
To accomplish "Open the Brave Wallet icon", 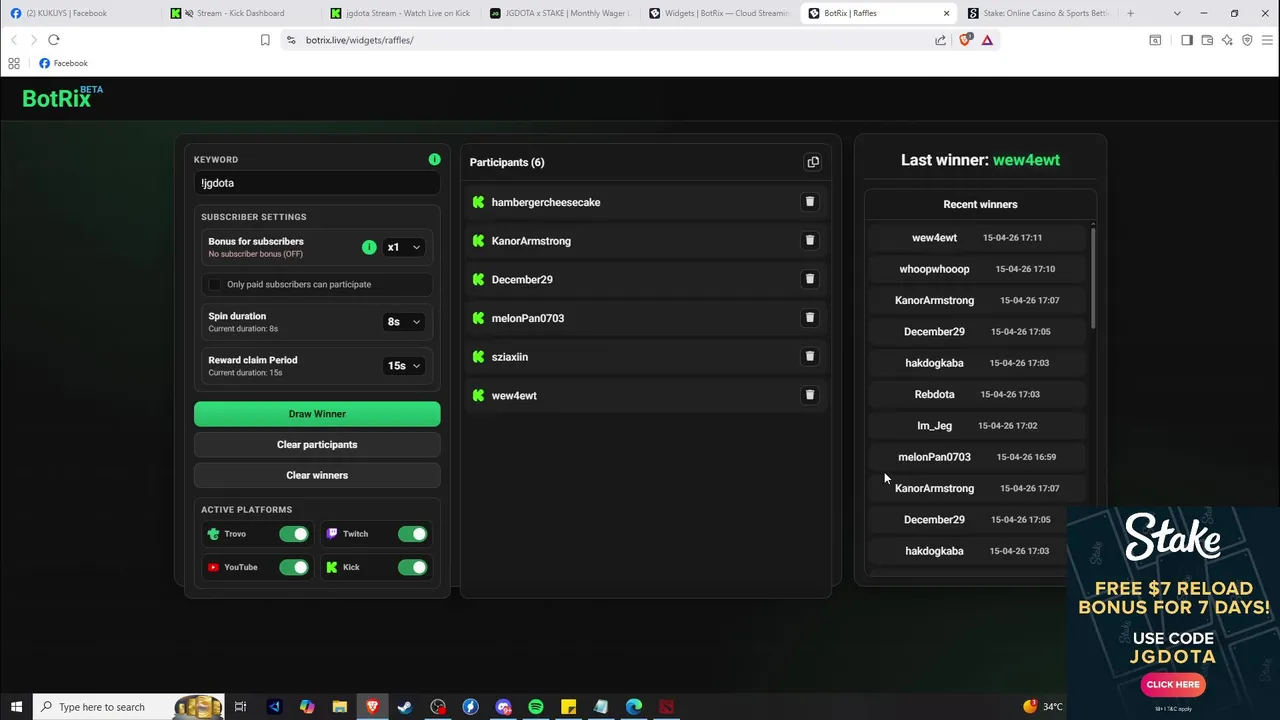I will click(x=1207, y=40).
